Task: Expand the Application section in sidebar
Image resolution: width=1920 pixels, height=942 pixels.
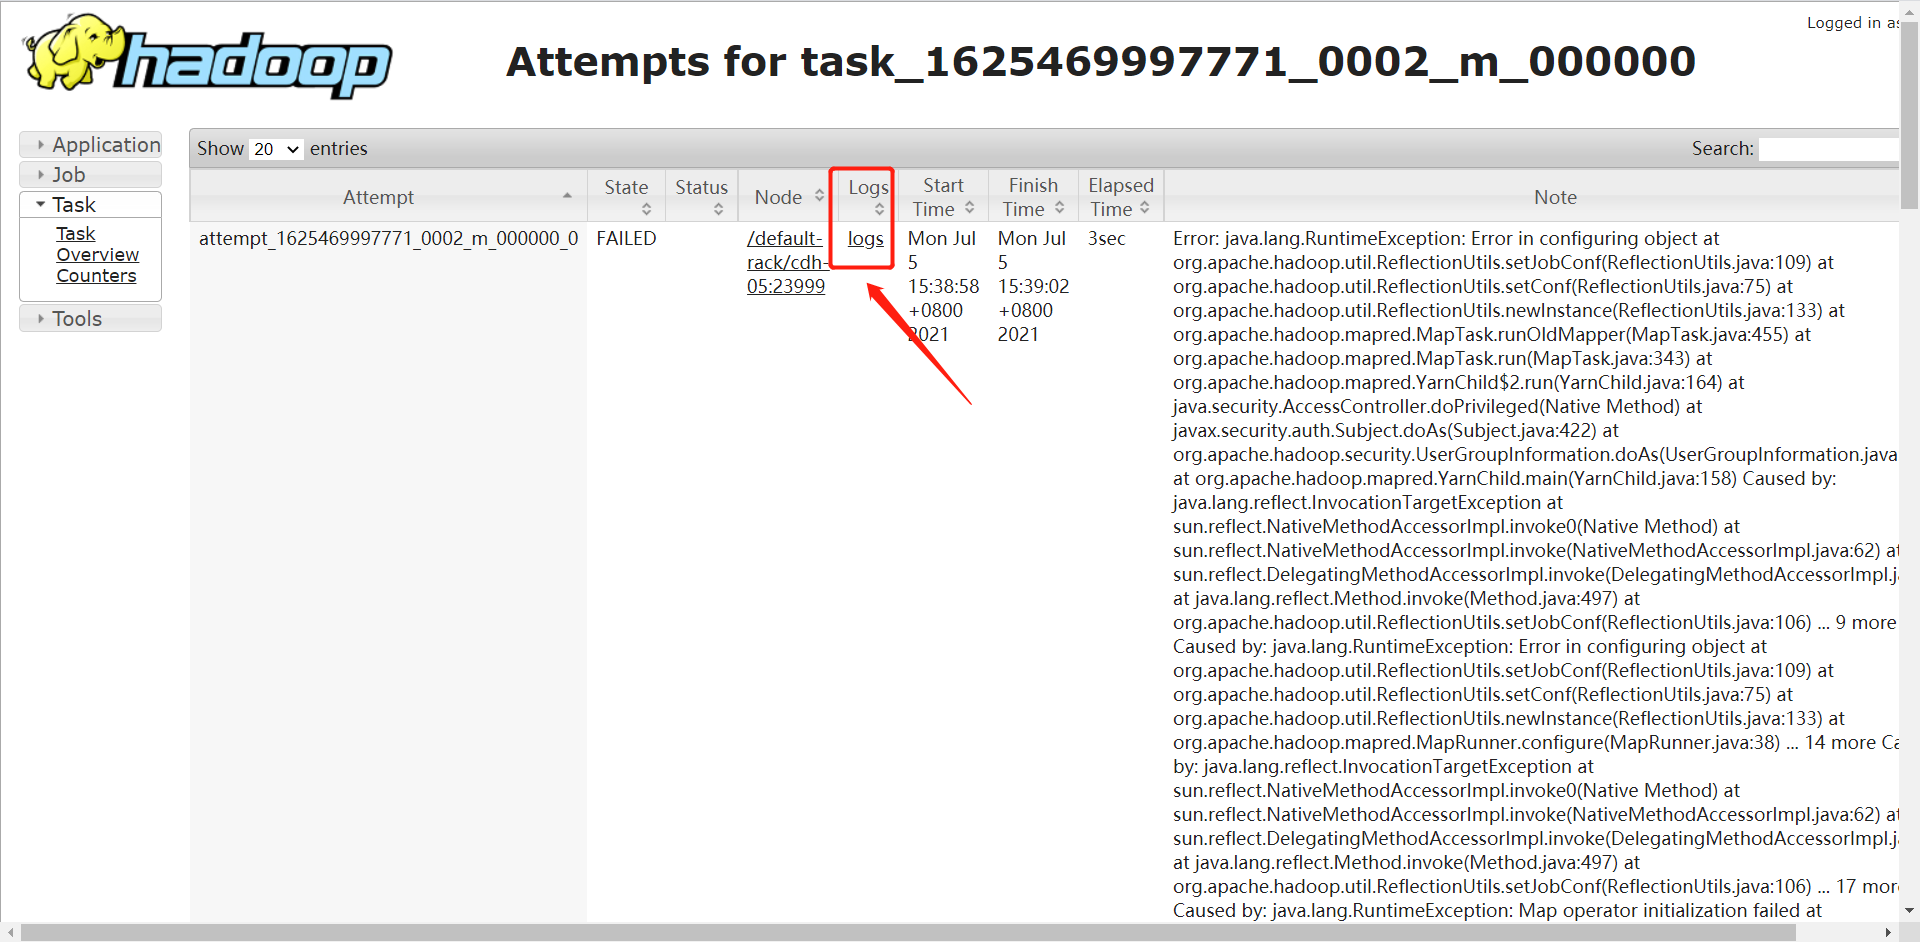Action: [x=107, y=144]
